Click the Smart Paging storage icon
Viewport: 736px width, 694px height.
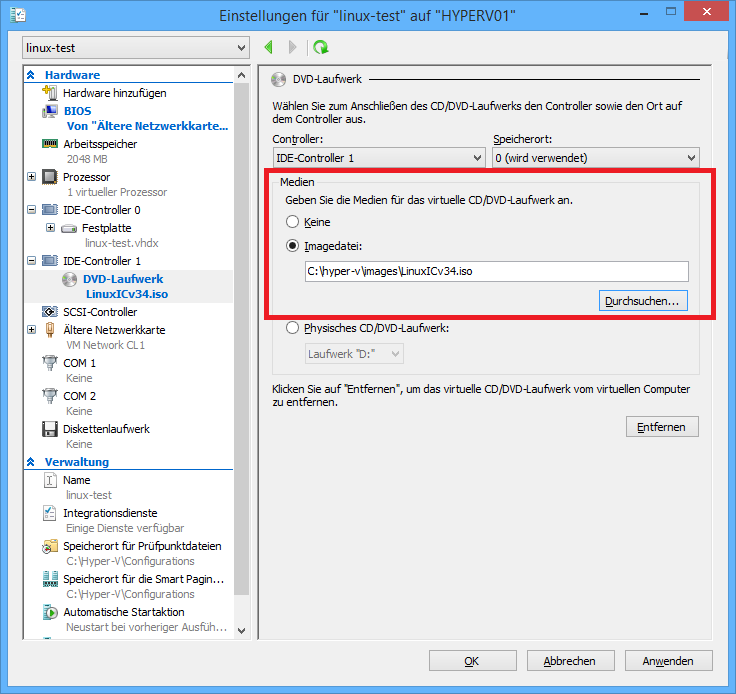[x=50, y=579]
